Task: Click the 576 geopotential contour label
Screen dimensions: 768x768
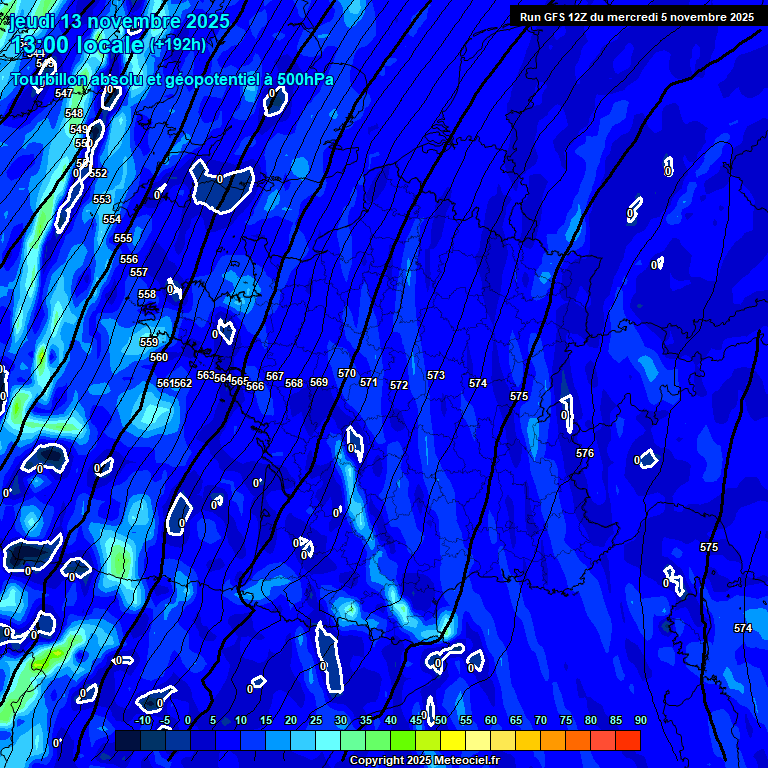Action: tap(585, 453)
